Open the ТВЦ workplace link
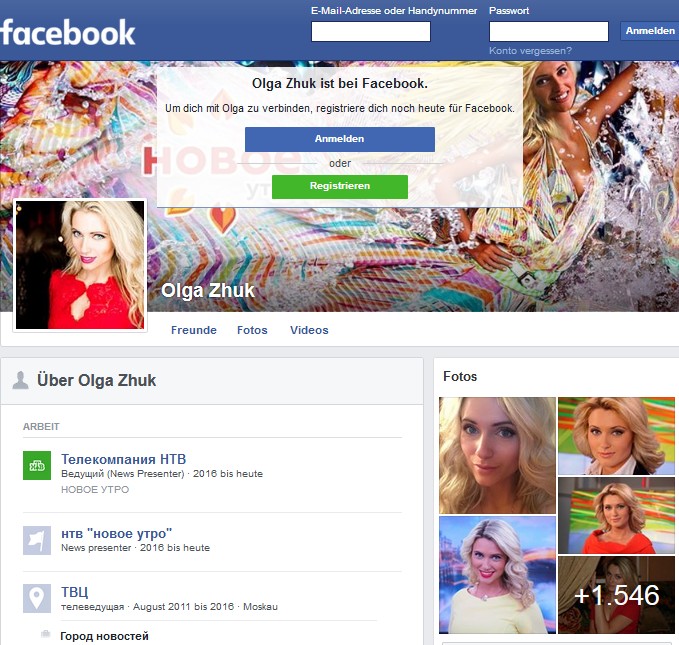 (x=74, y=592)
